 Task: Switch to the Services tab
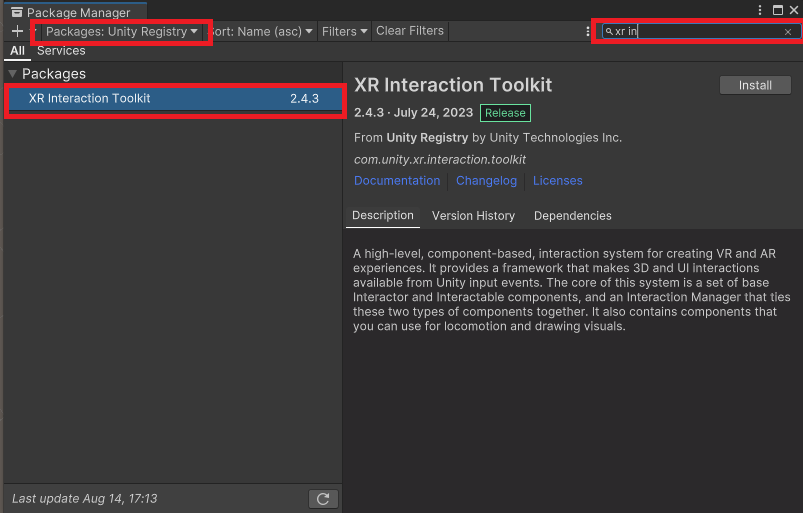(x=61, y=51)
